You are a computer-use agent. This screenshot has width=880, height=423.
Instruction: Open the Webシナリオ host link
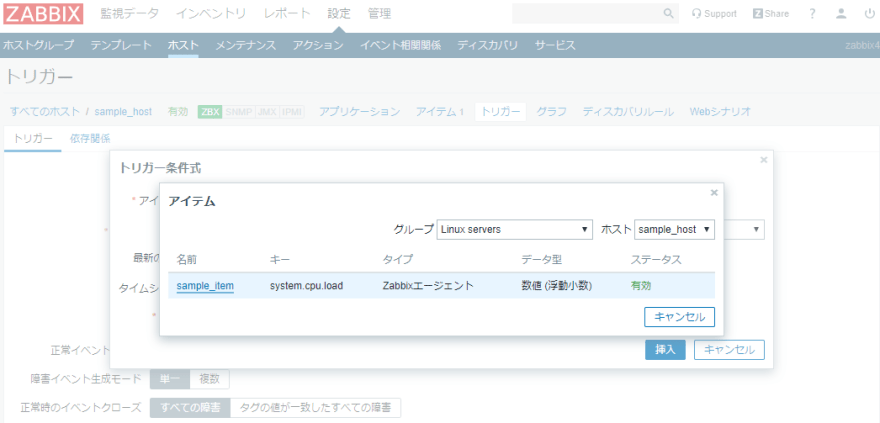pyautogui.click(x=720, y=112)
